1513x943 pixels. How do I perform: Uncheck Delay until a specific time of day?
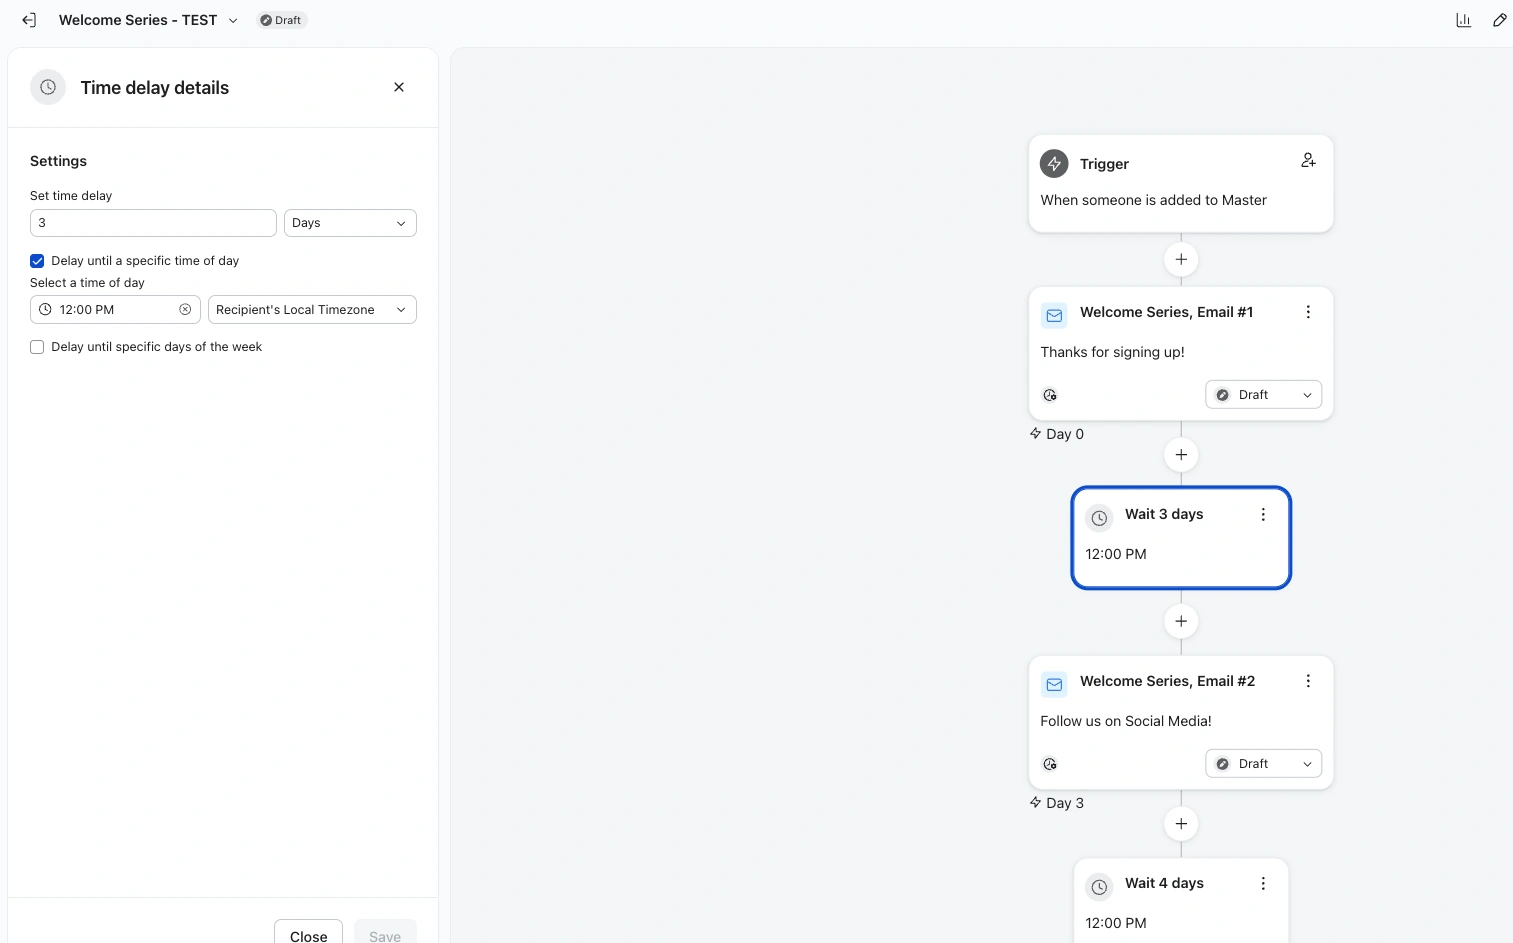37,261
